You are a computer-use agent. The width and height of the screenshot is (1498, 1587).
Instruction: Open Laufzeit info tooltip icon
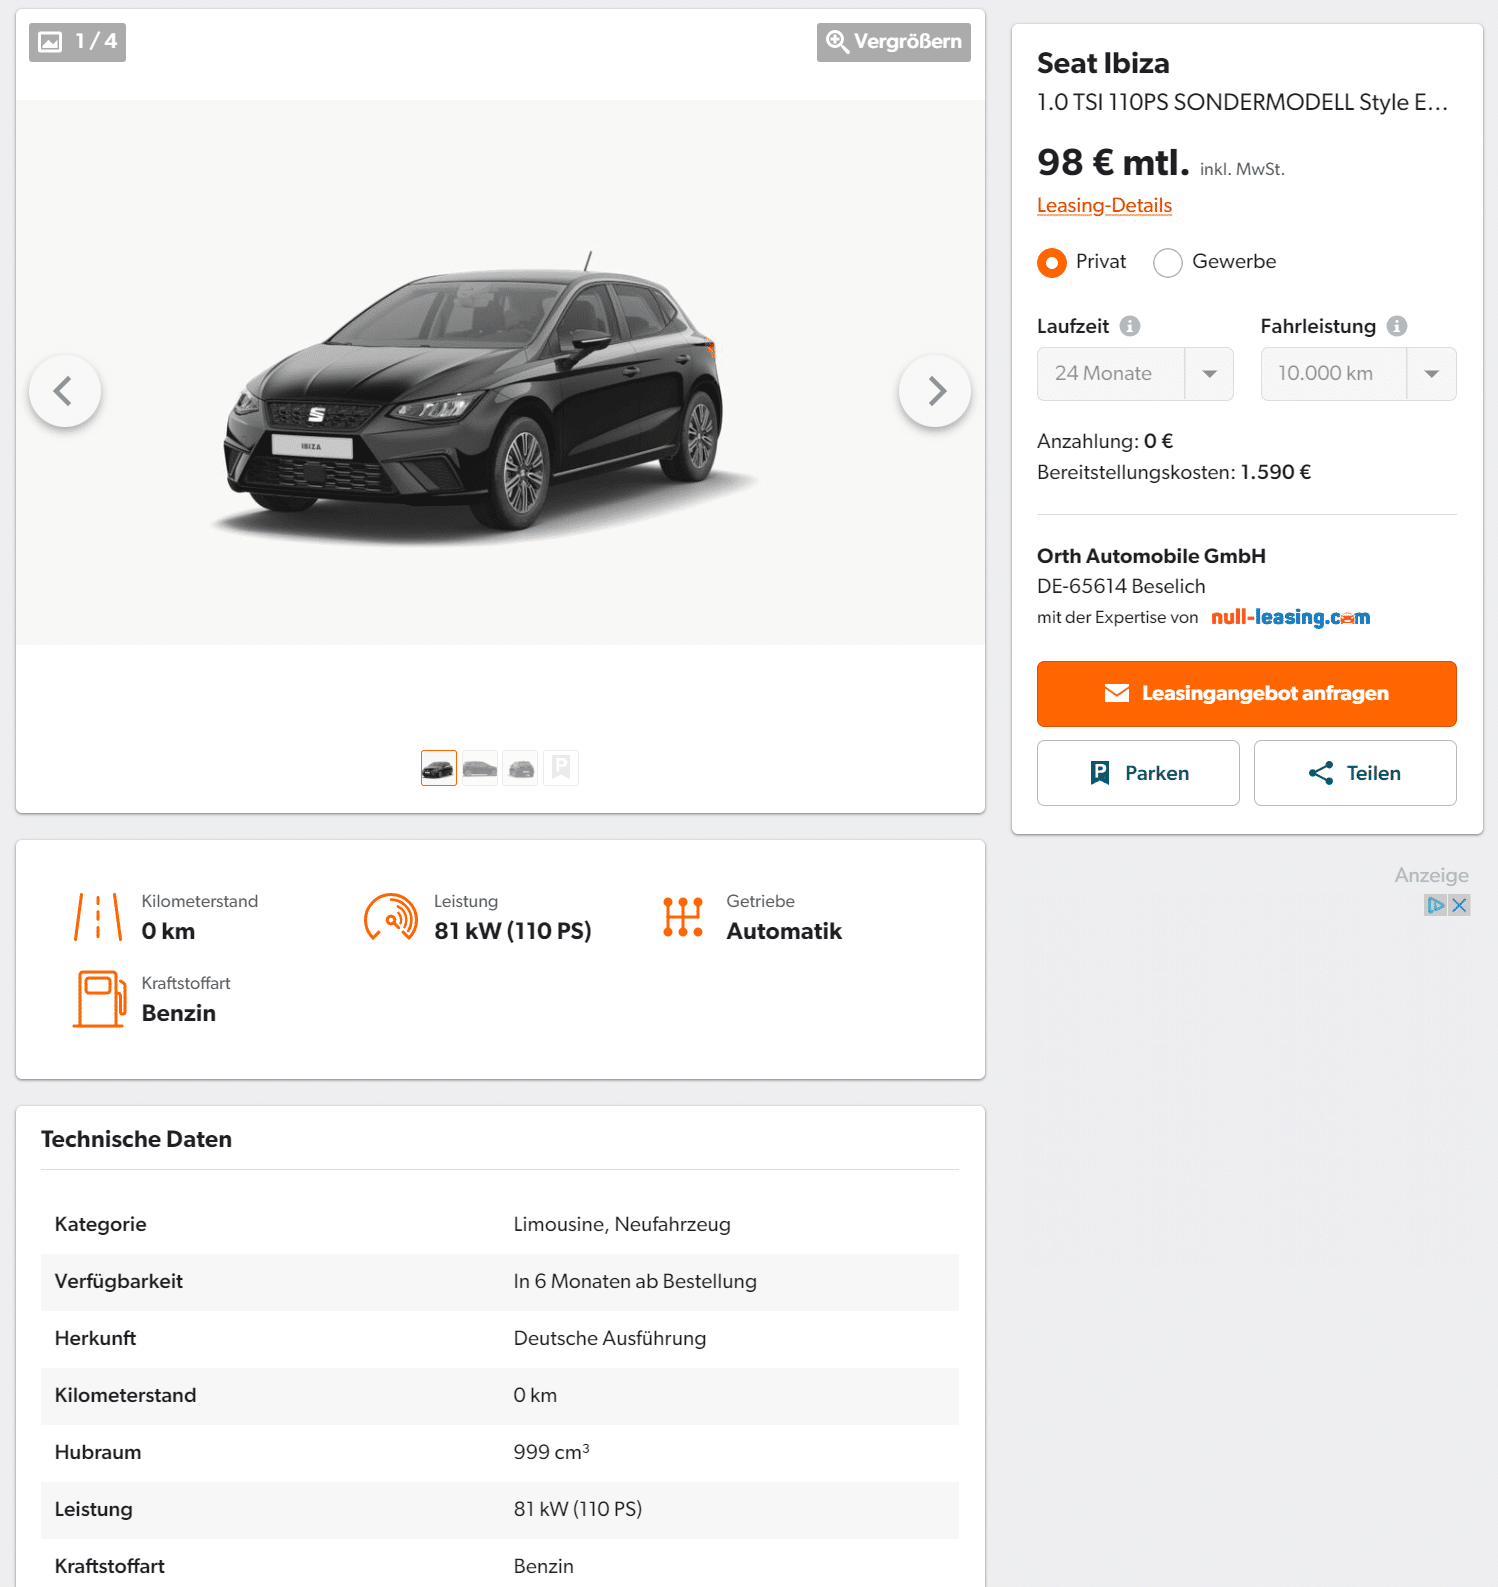point(1130,326)
